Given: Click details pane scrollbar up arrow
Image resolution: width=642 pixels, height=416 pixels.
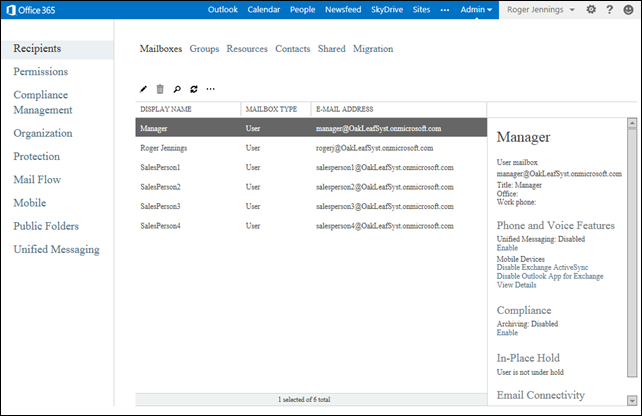Looking at the screenshot, I should click(x=632, y=123).
